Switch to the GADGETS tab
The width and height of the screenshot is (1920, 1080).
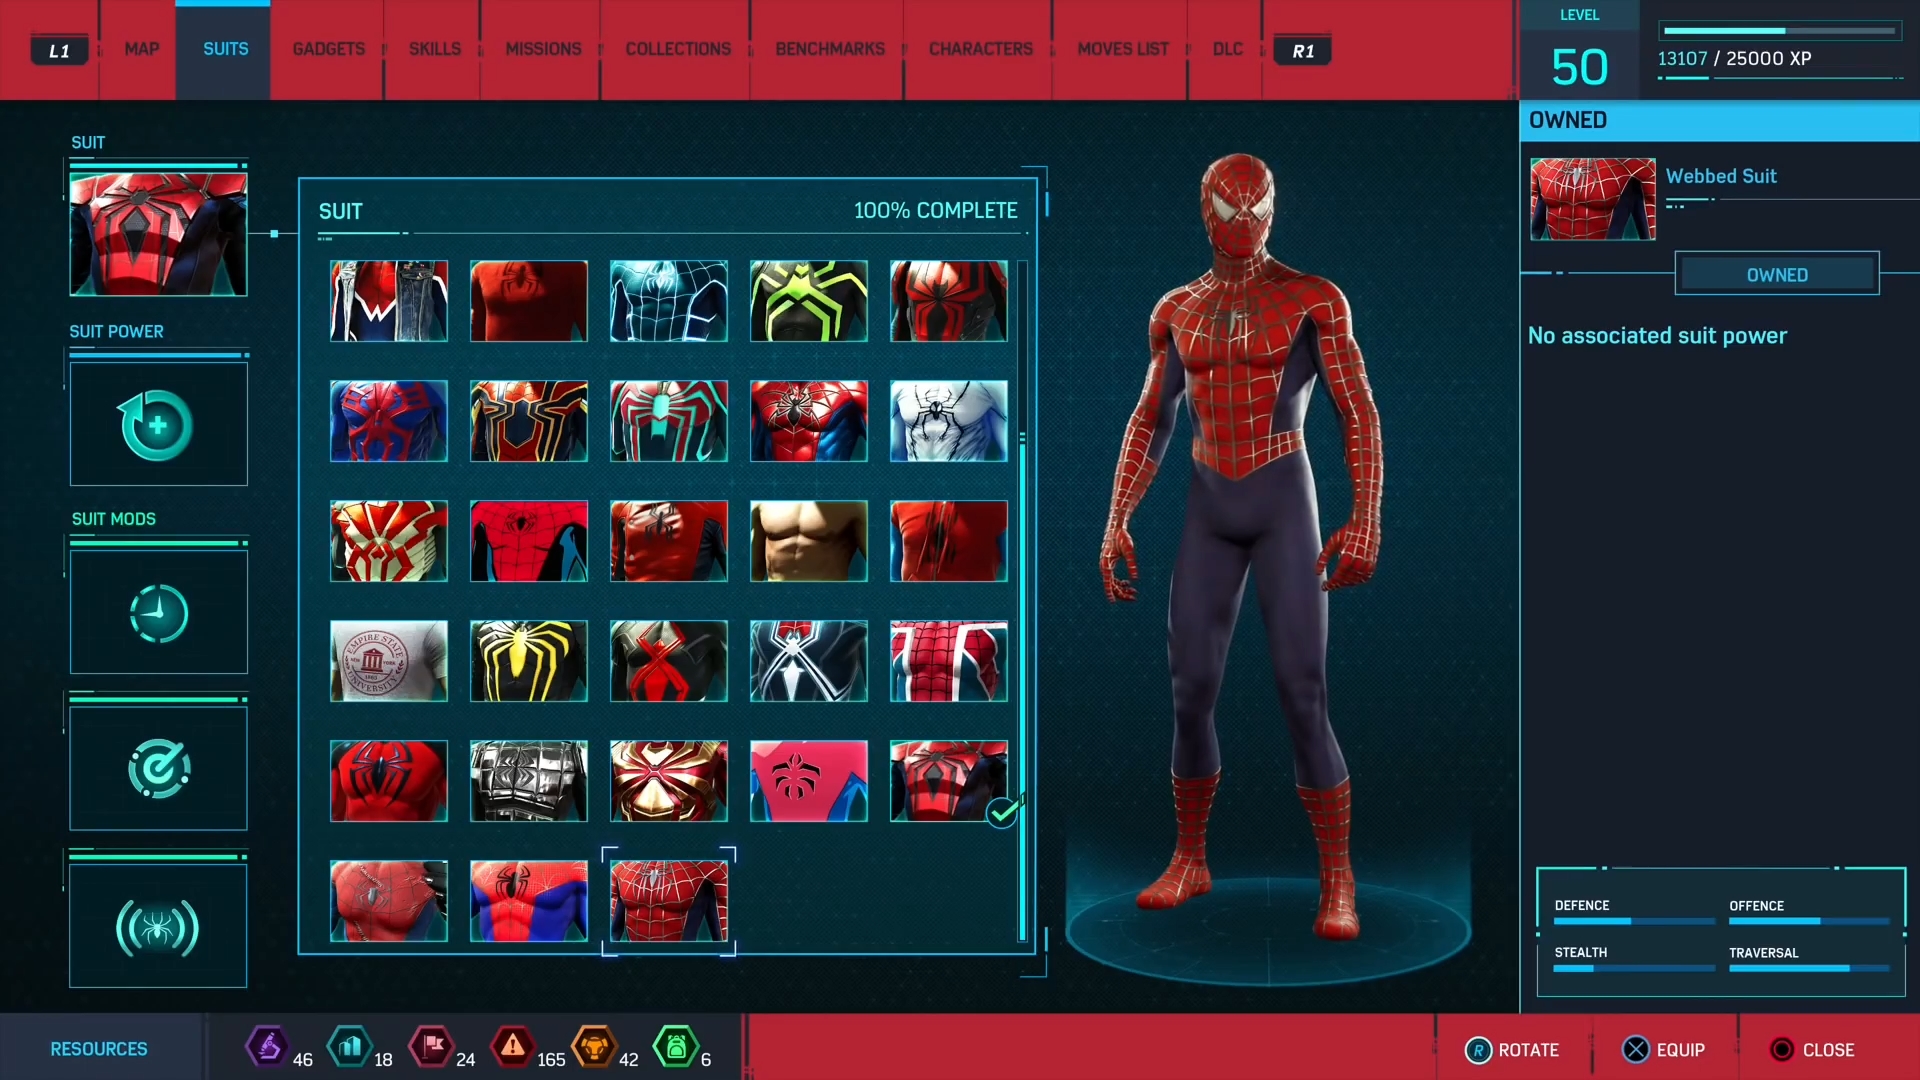328,49
